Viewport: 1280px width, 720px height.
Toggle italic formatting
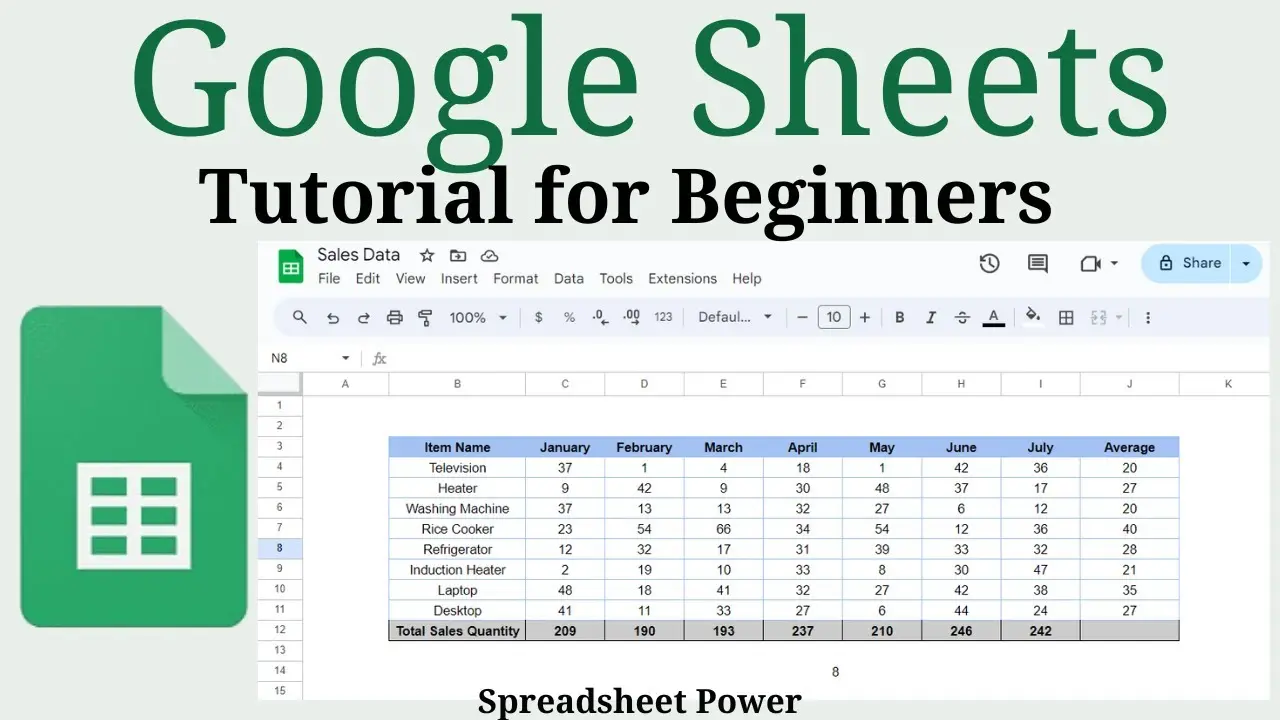[x=931, y=318]
